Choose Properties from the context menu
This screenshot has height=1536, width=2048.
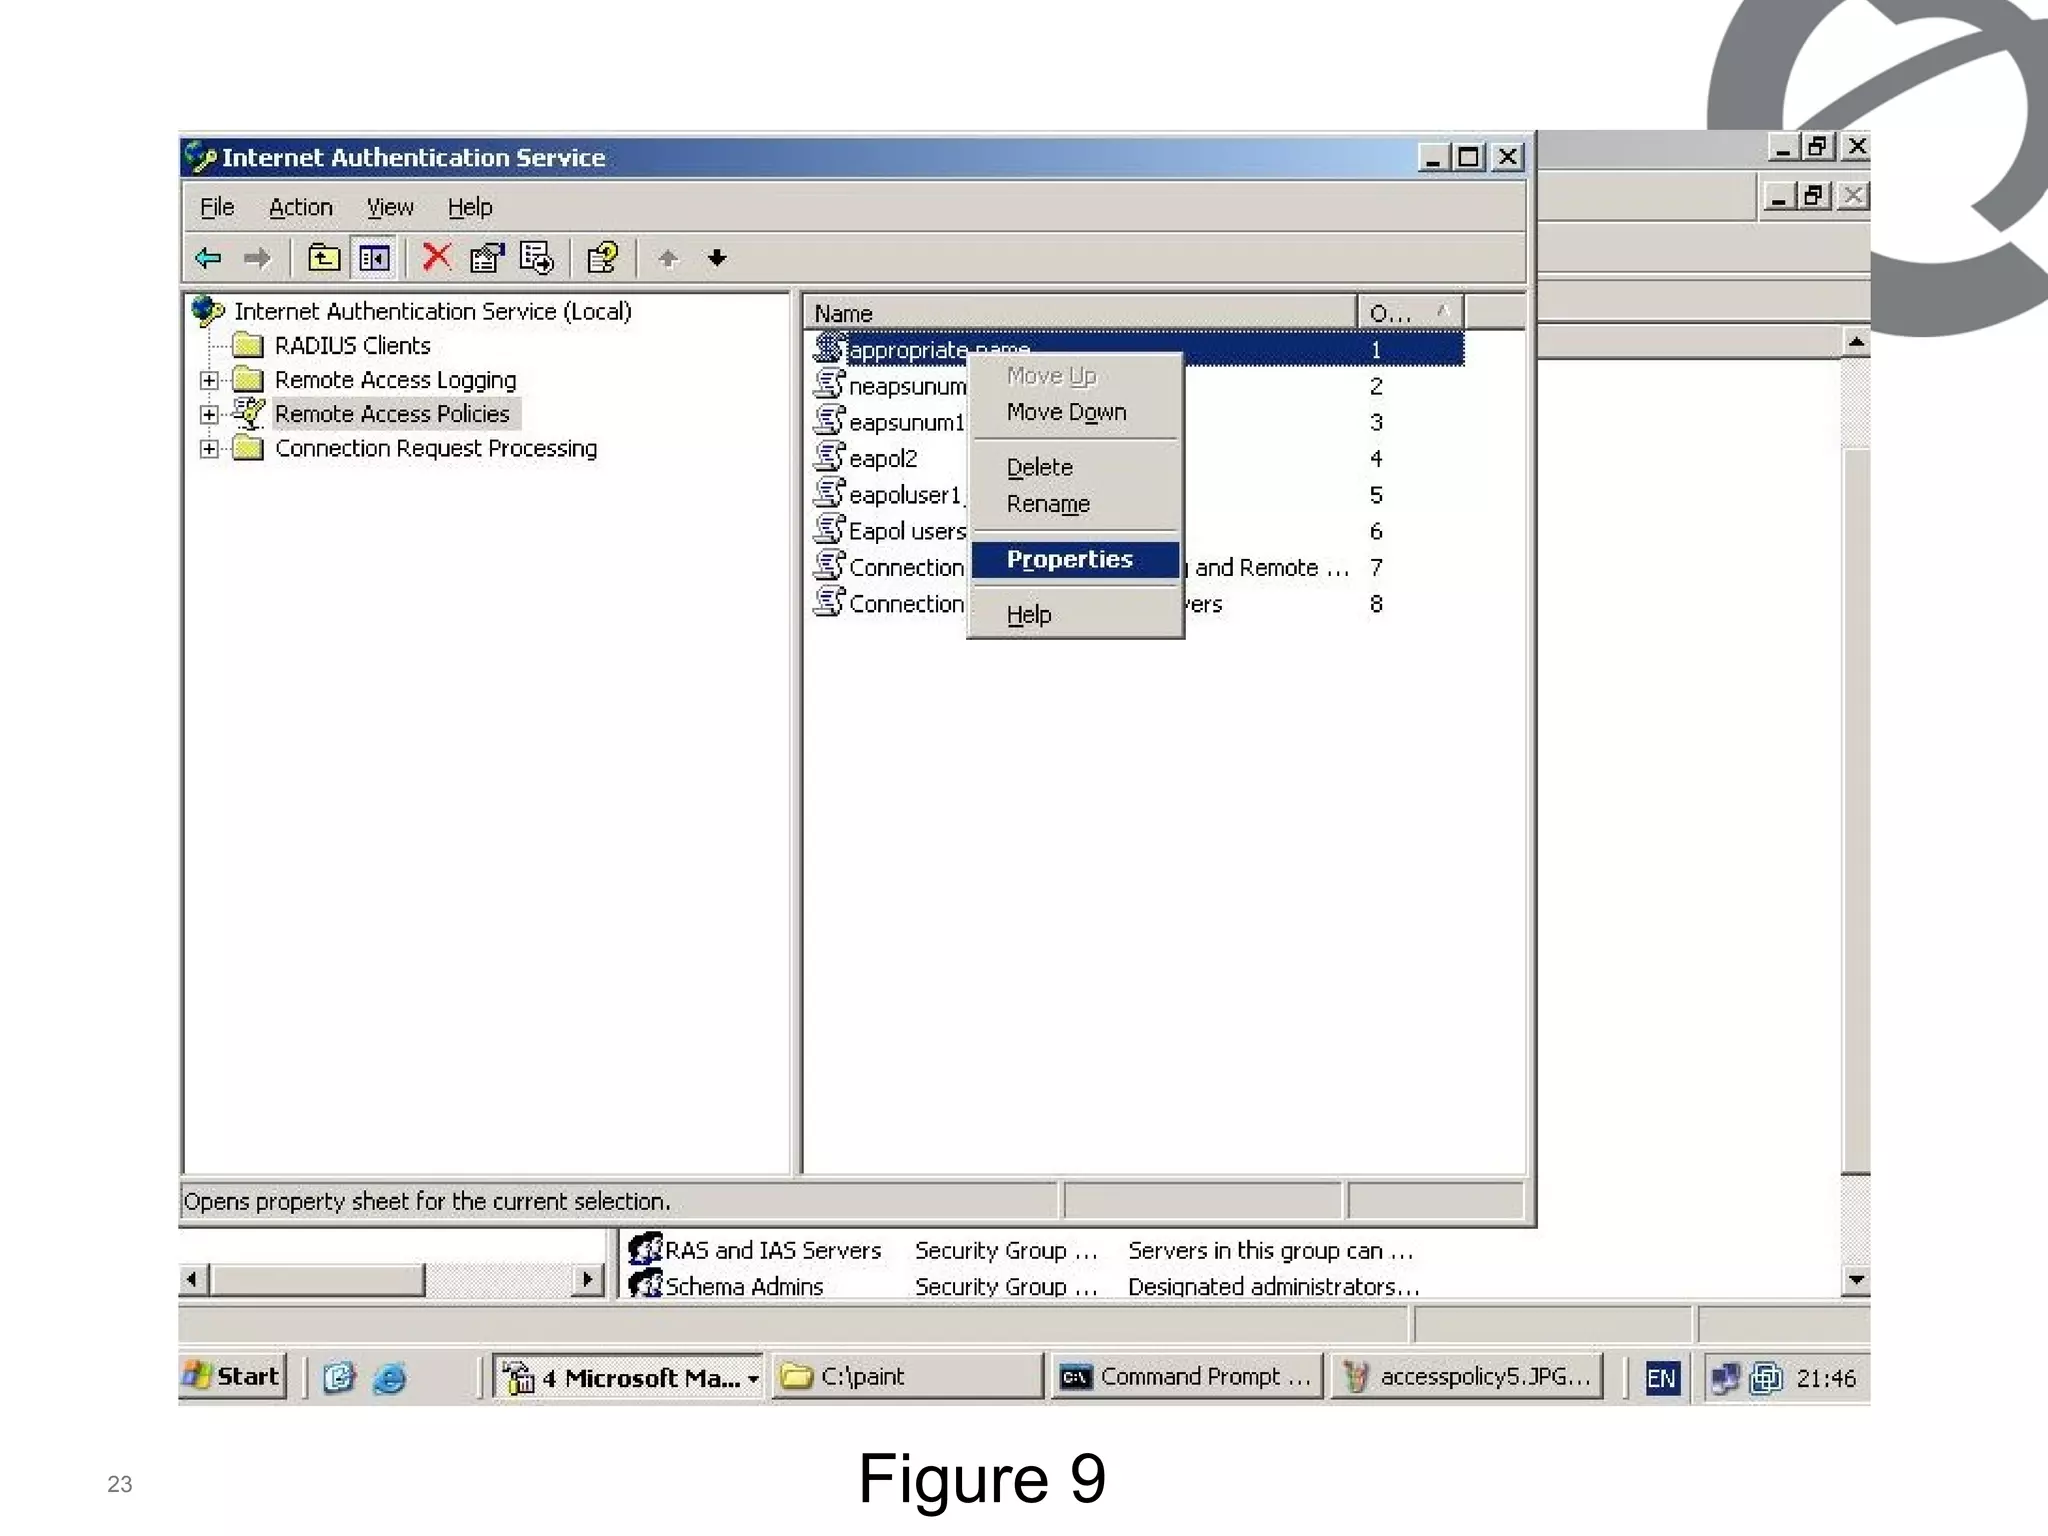click(1069, 559)
